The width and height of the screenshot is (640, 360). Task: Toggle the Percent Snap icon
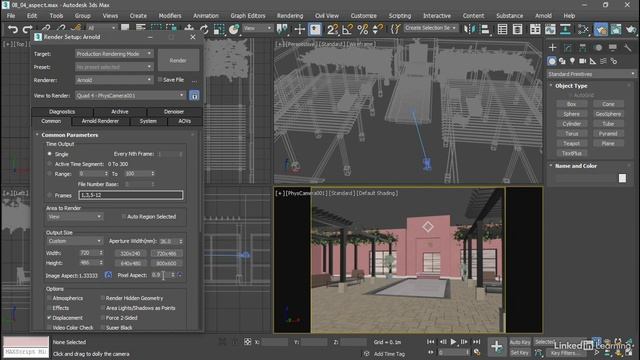tap(362, 29)
